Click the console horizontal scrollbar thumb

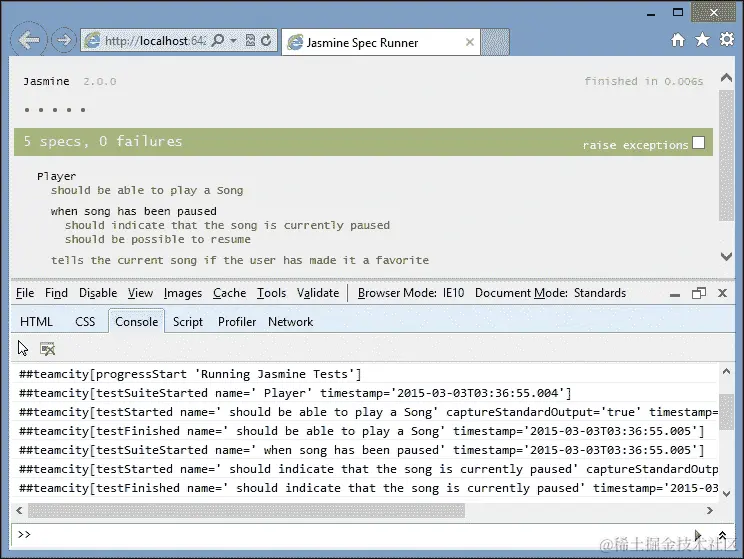[x=246, y=511]
